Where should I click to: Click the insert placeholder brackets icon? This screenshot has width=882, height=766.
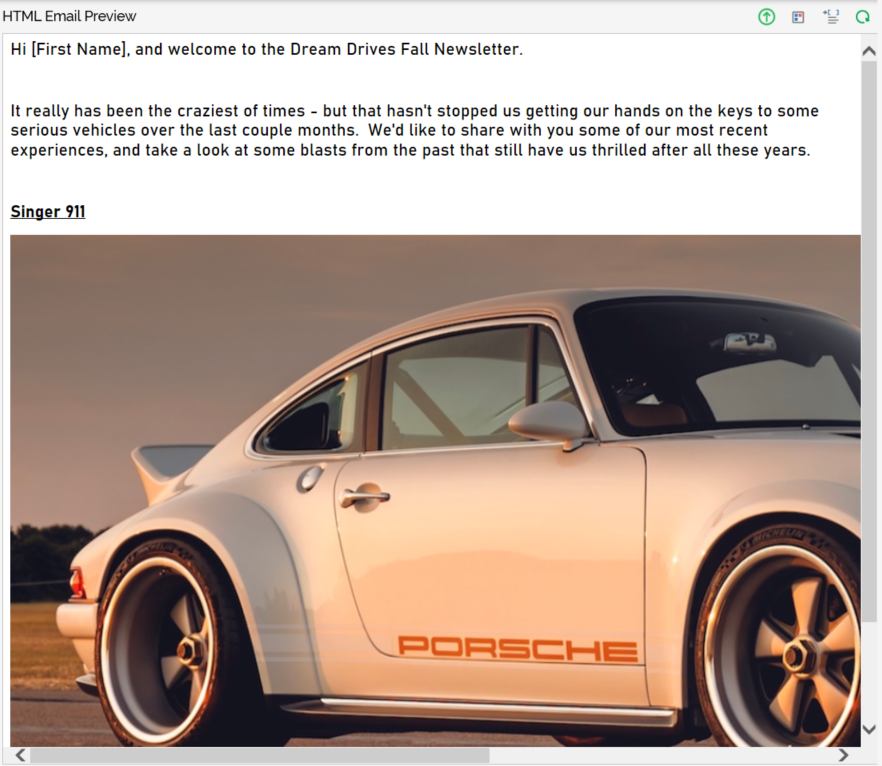click(831, 17)
